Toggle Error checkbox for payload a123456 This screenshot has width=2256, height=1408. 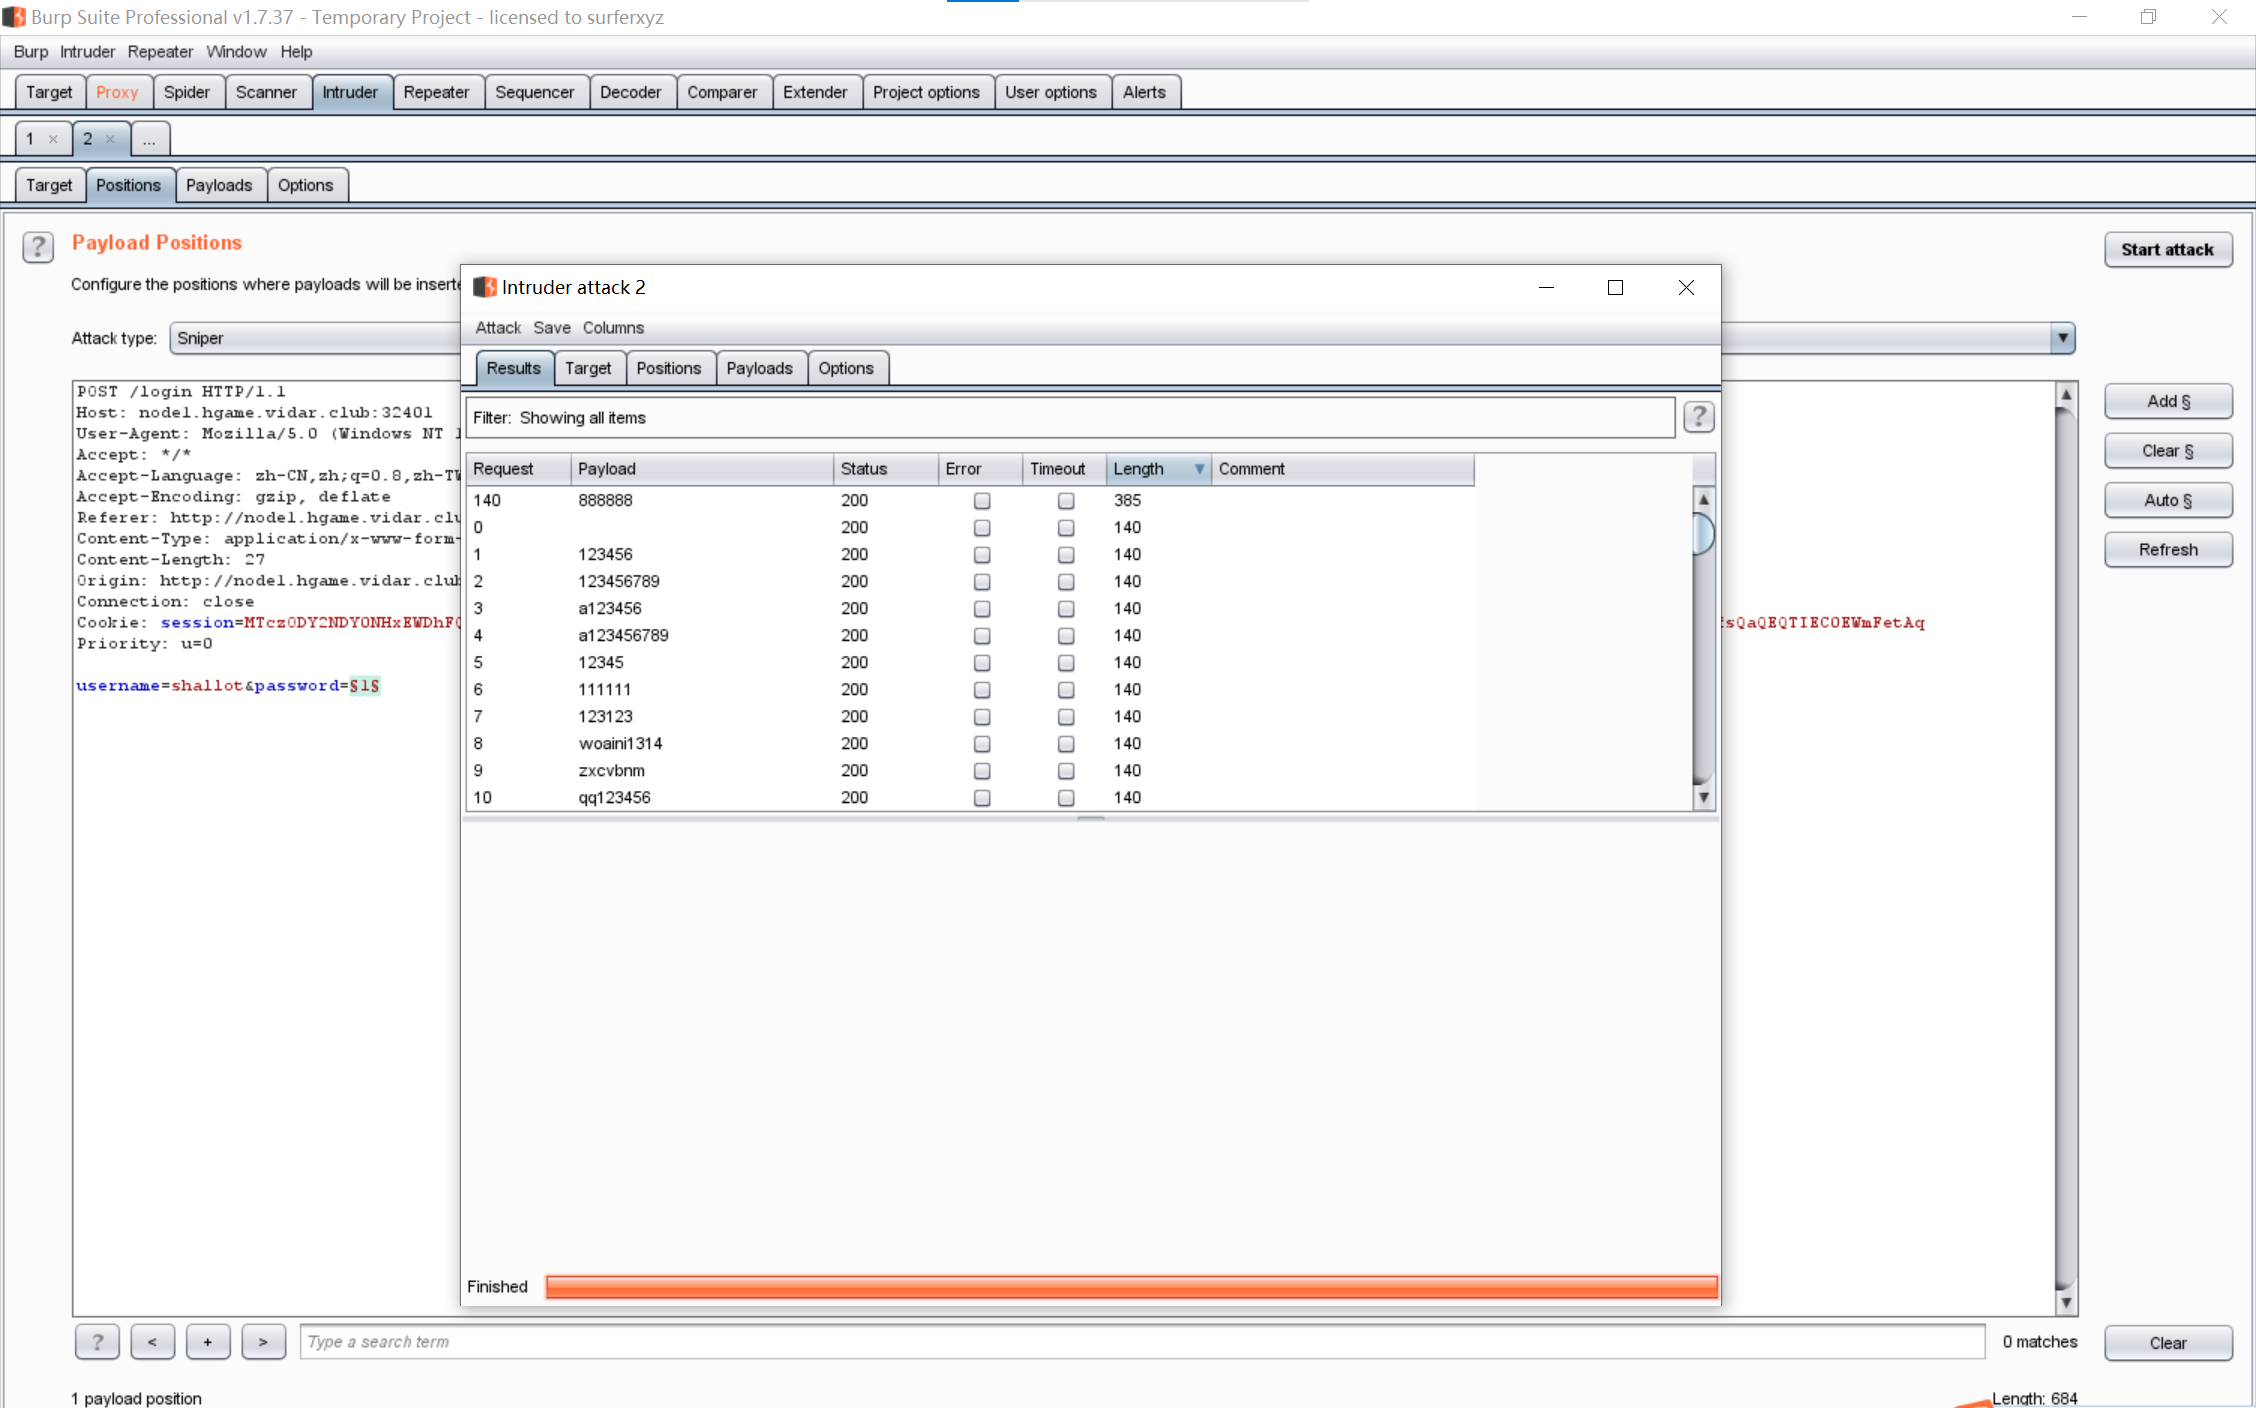982,609
